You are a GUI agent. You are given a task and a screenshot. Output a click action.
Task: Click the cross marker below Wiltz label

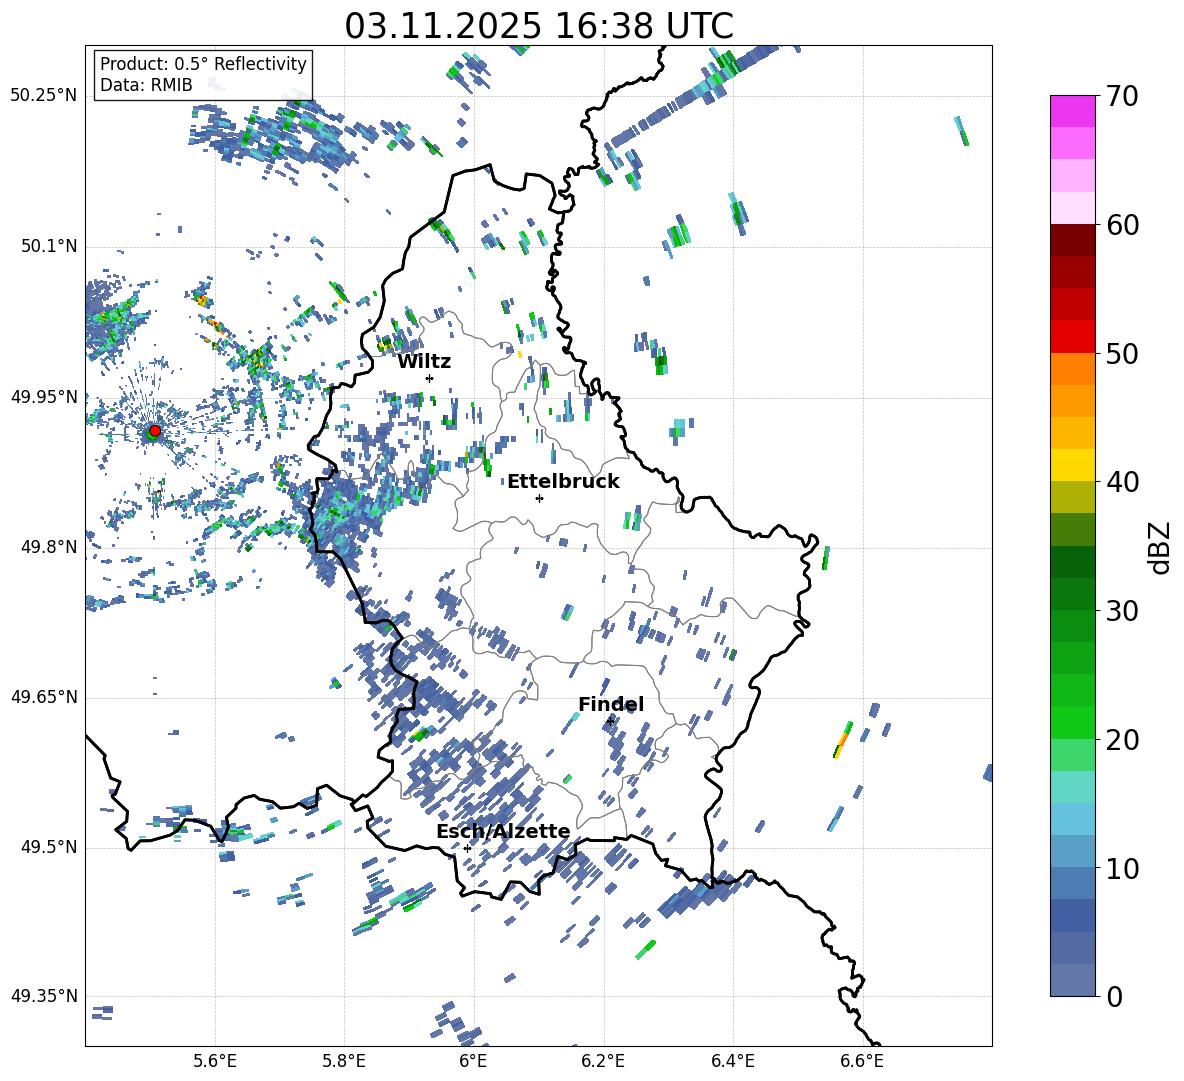tap(429, 378)
